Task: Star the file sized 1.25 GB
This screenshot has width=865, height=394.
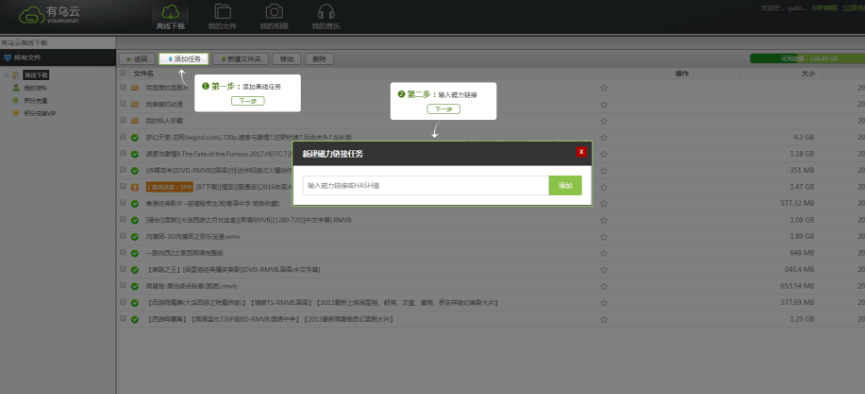Action: (604, 320)
